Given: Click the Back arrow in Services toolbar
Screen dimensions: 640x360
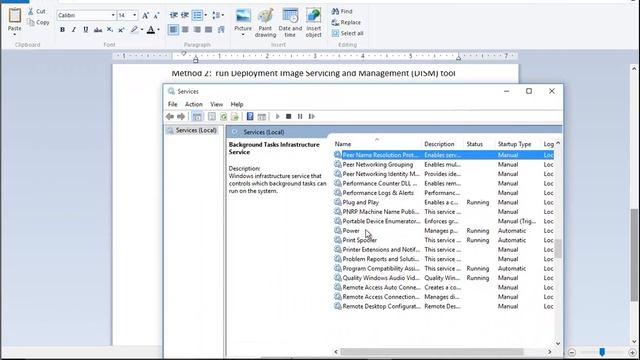Looking at the screenshot, I should pyautogui.click(x=170, y=117).
